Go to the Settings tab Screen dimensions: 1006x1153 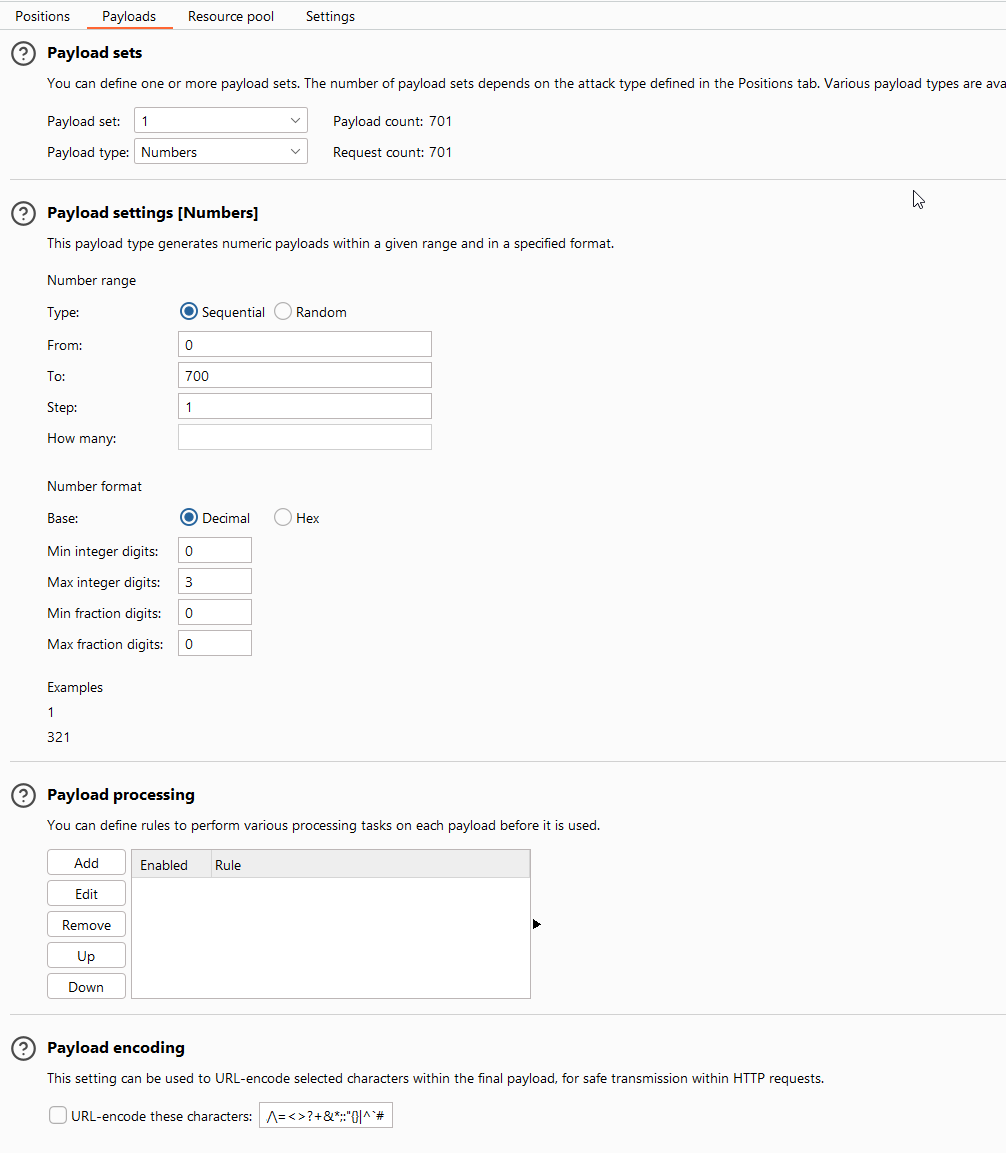click(330, 16)
